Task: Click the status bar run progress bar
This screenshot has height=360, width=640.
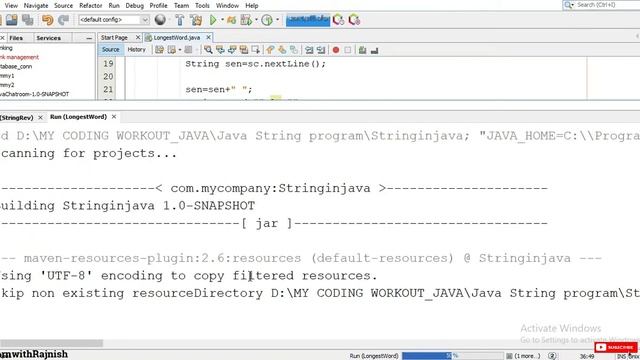Action: click(452, 356)
